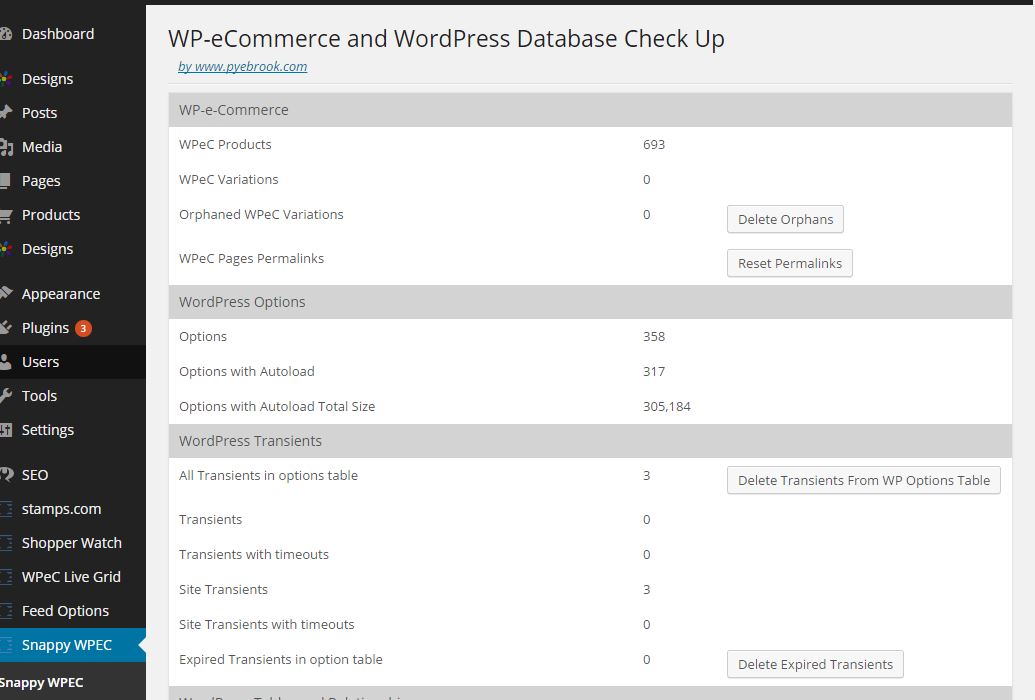Open the stamps.com menu item

point(61,509)
